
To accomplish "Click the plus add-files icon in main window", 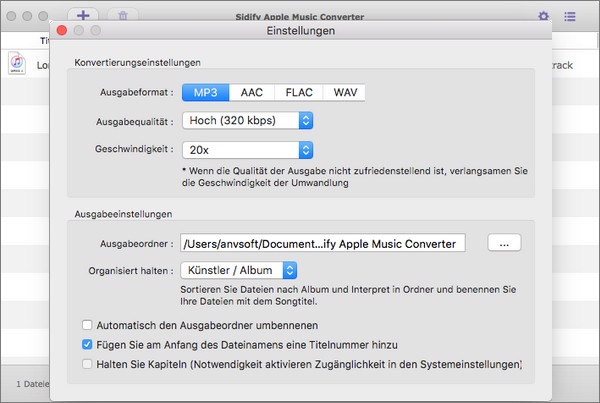I will click(83, 15).
